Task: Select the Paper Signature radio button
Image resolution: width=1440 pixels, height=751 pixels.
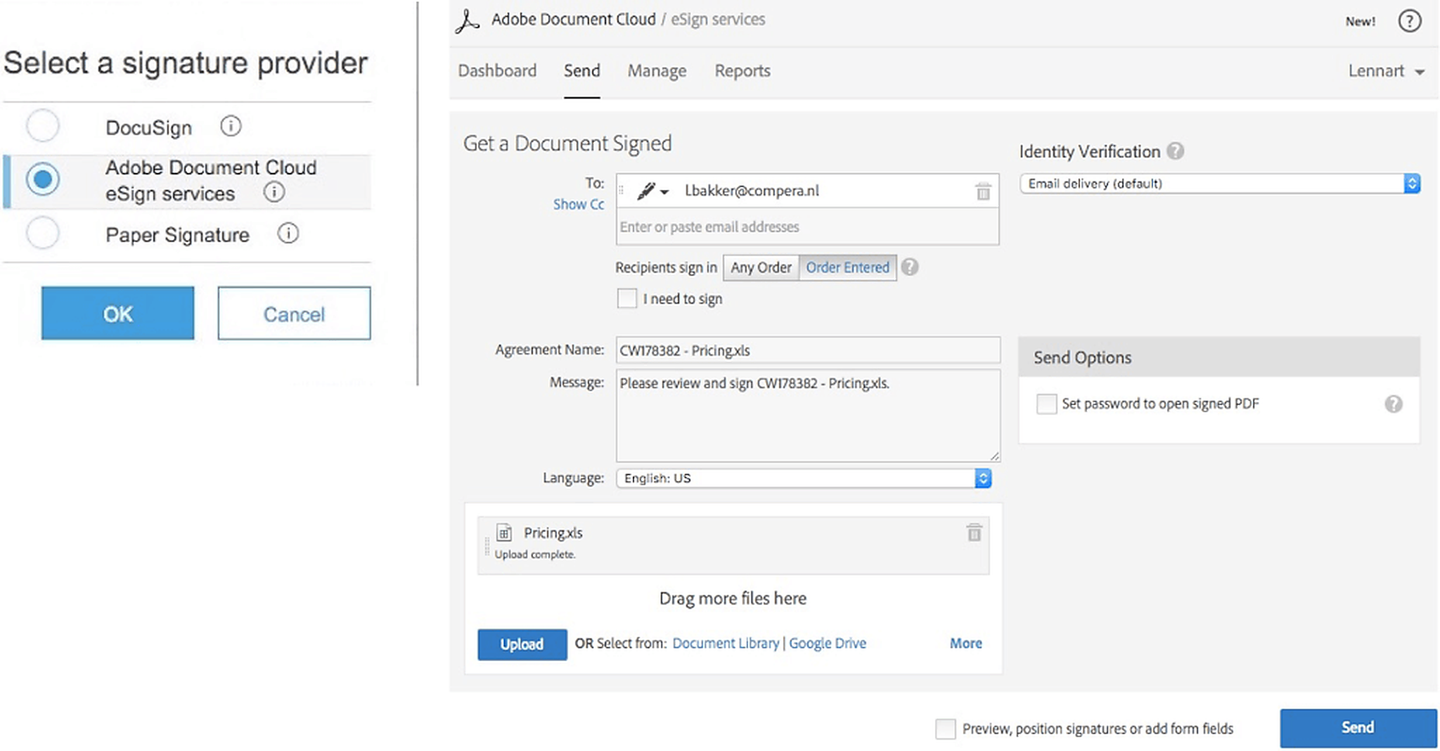Action: [x=42, y=234]
